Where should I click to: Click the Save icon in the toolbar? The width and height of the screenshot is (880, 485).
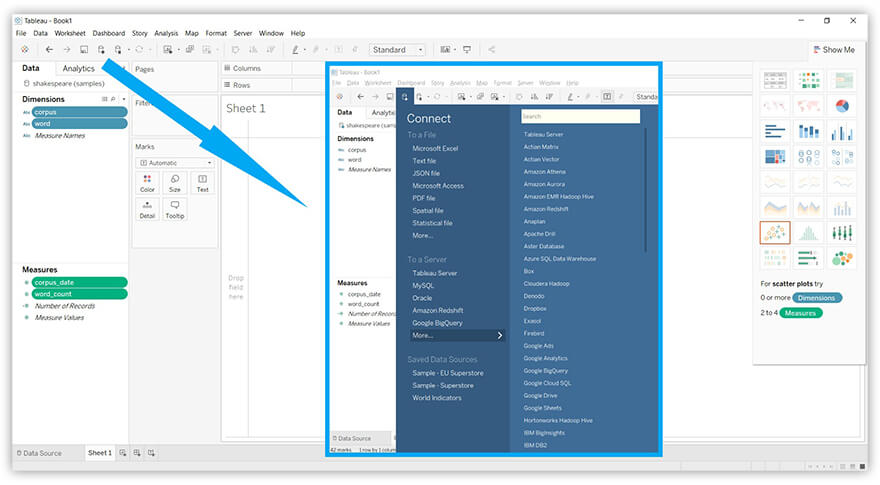pyautogui.click(x=84, y=49)
